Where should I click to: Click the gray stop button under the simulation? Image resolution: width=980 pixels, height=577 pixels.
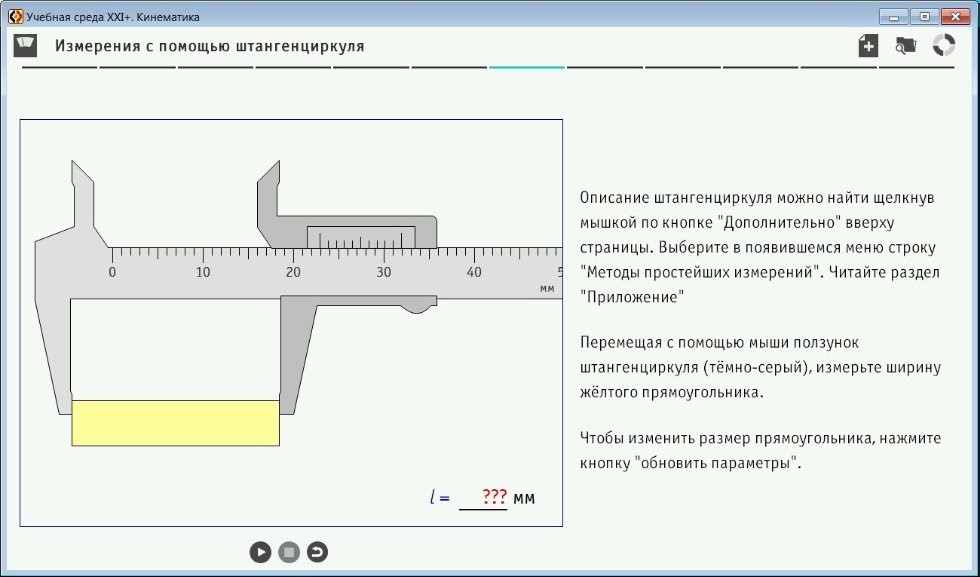(289, 551)
